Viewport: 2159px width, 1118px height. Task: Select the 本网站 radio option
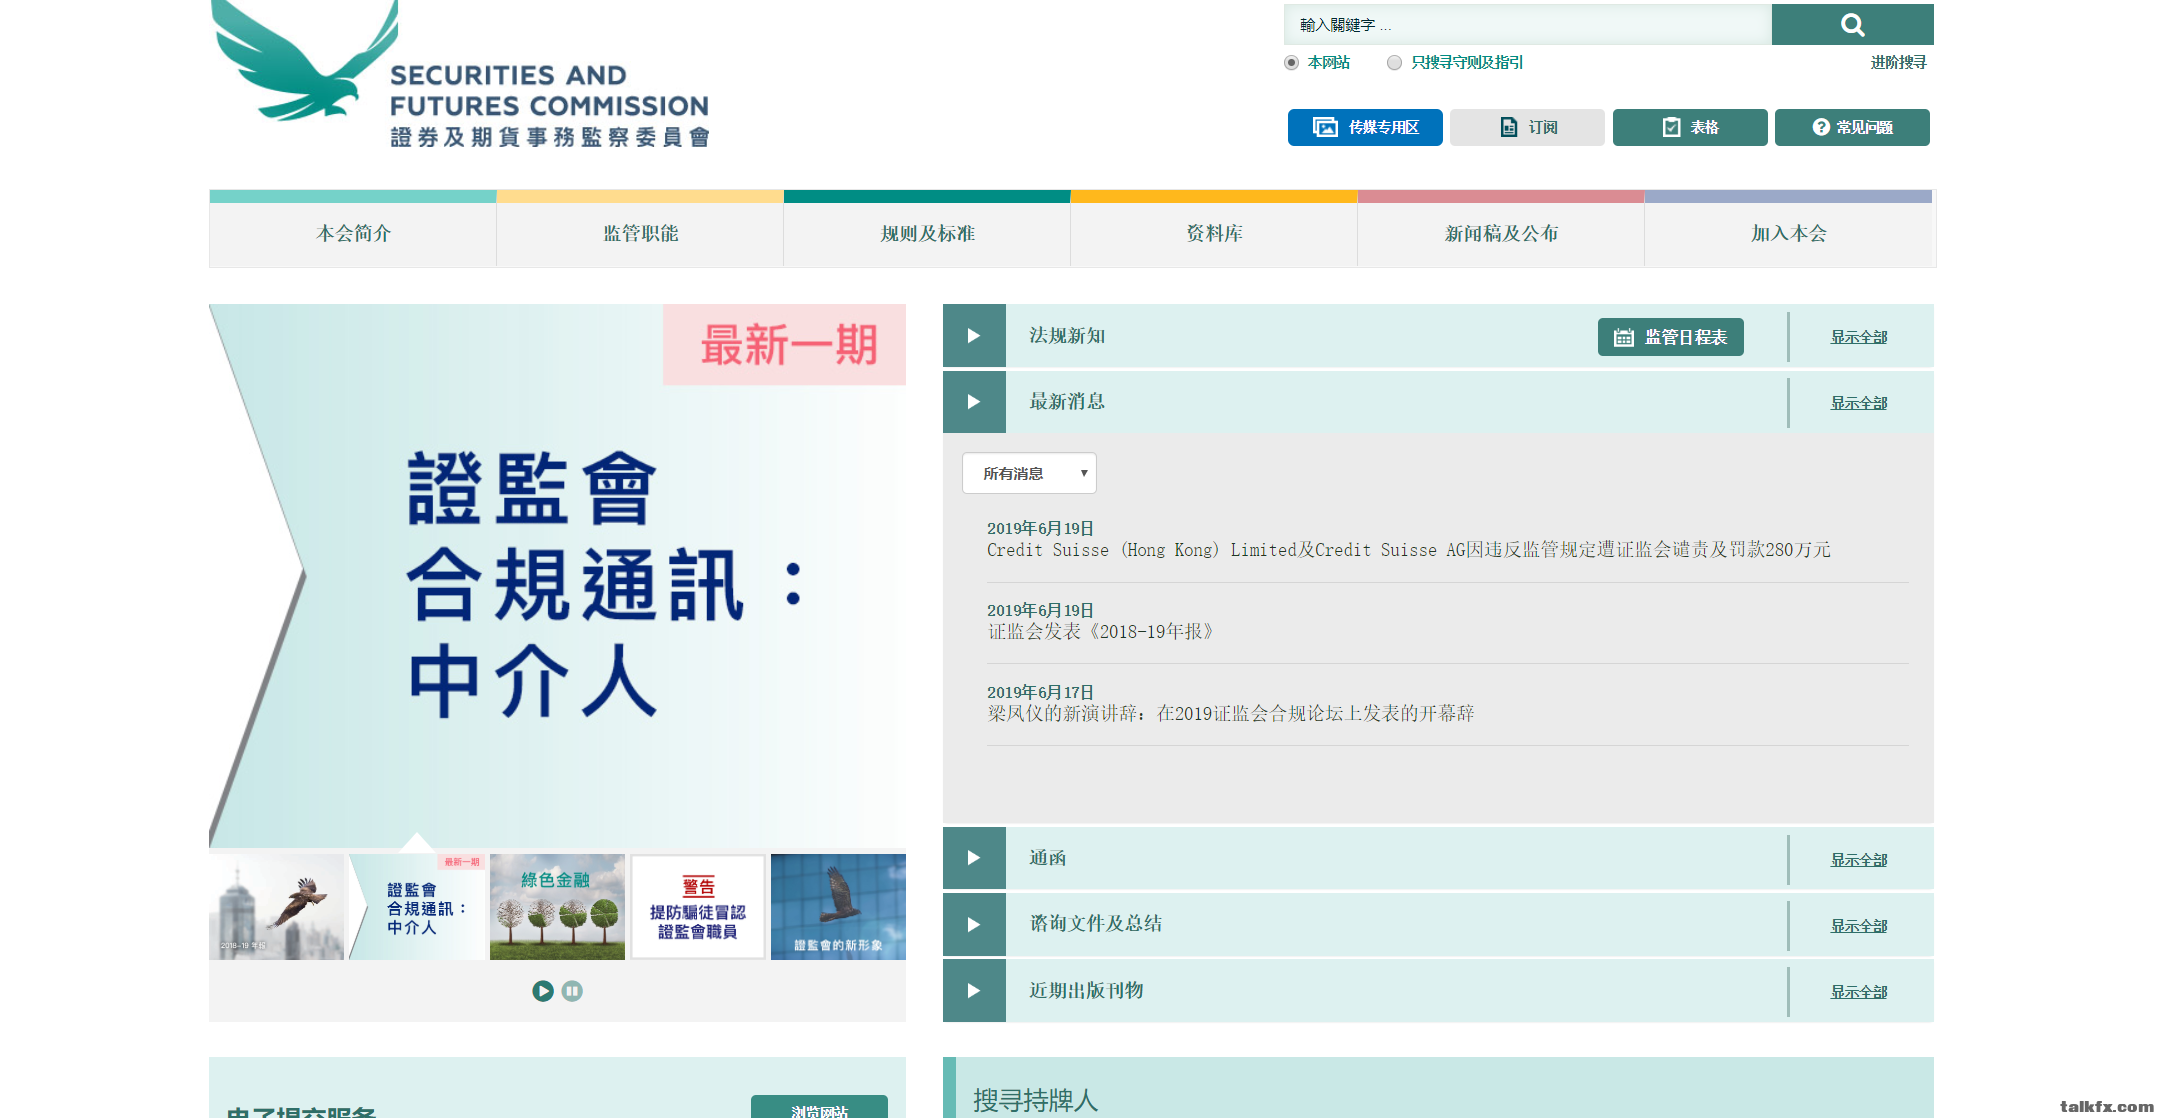point(1291,63)
